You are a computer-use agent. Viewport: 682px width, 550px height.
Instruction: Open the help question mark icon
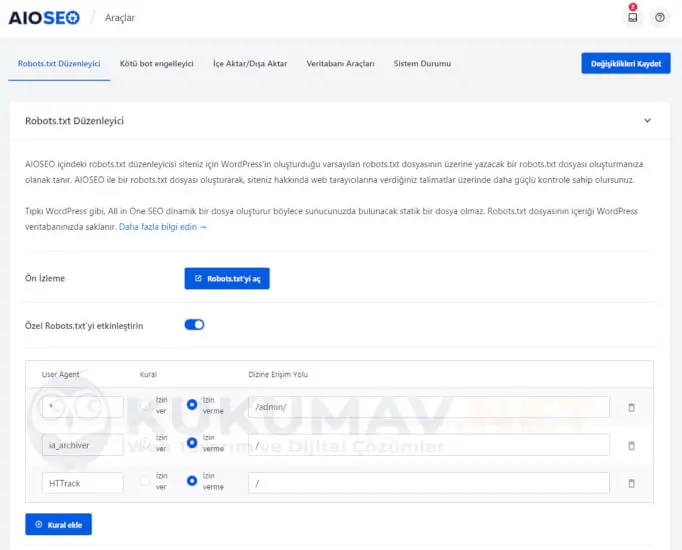(x=660, y=17)
